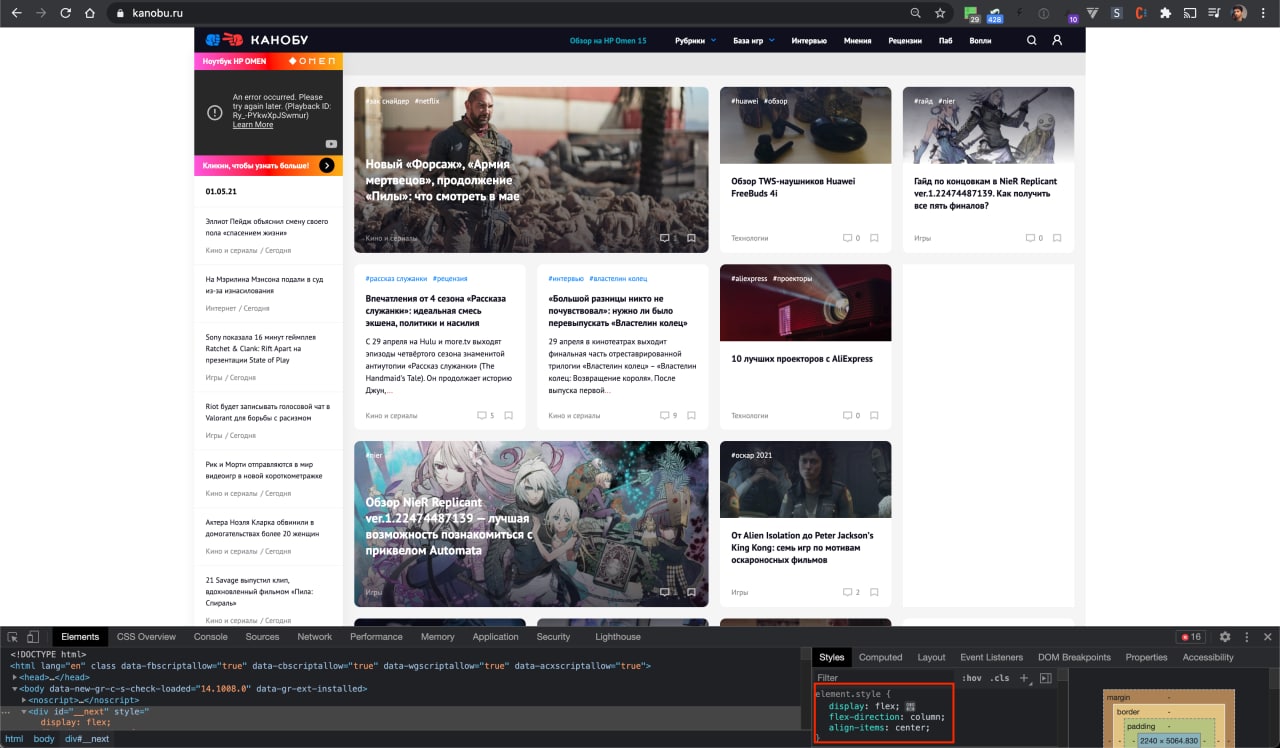The width and height of the screenshot is (1280, 748).
Task: Open the flexbox editor icon next to display
Action: 910,706
